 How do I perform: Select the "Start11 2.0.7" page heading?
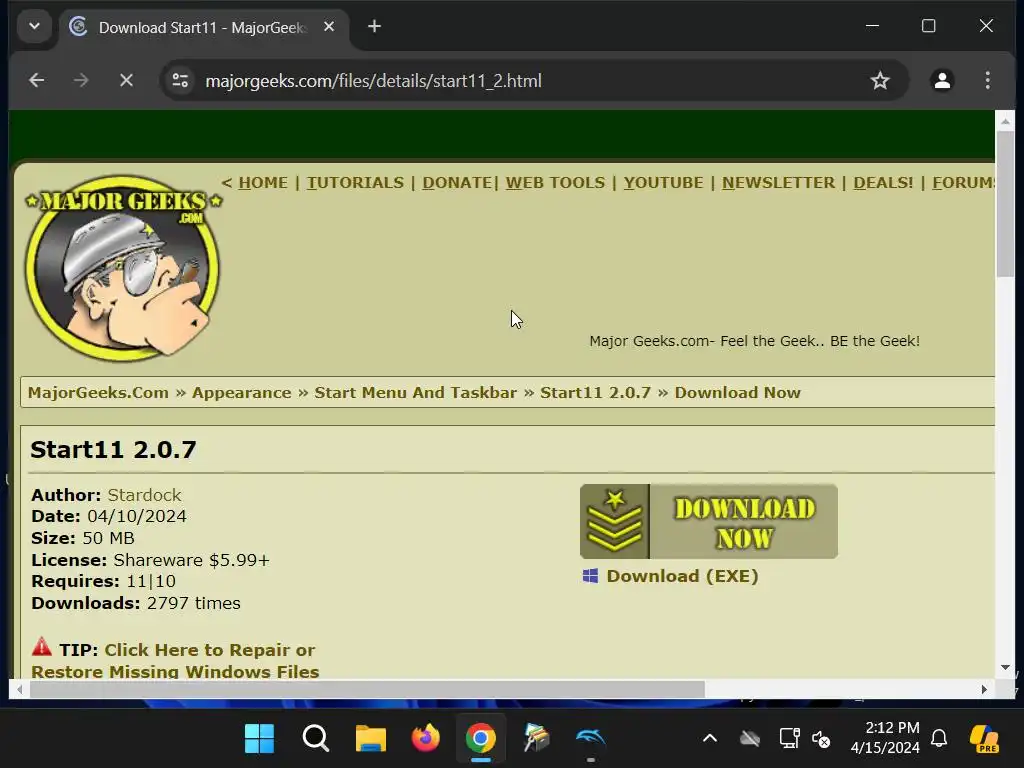point(113,449)
